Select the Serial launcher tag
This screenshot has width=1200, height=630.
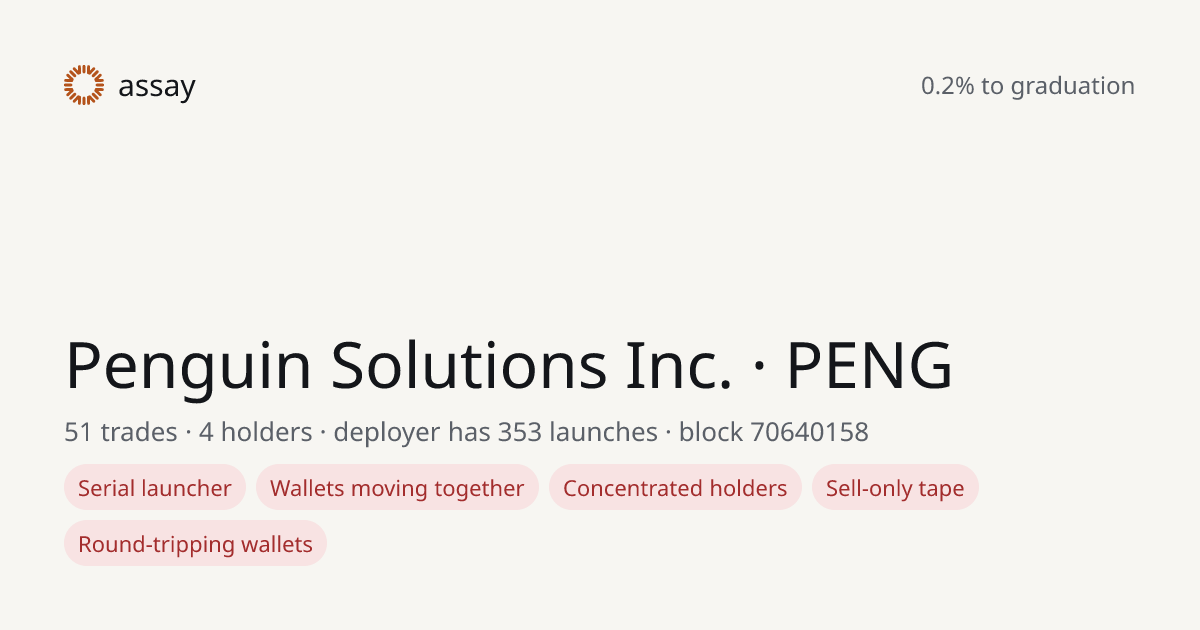point(155,488)
